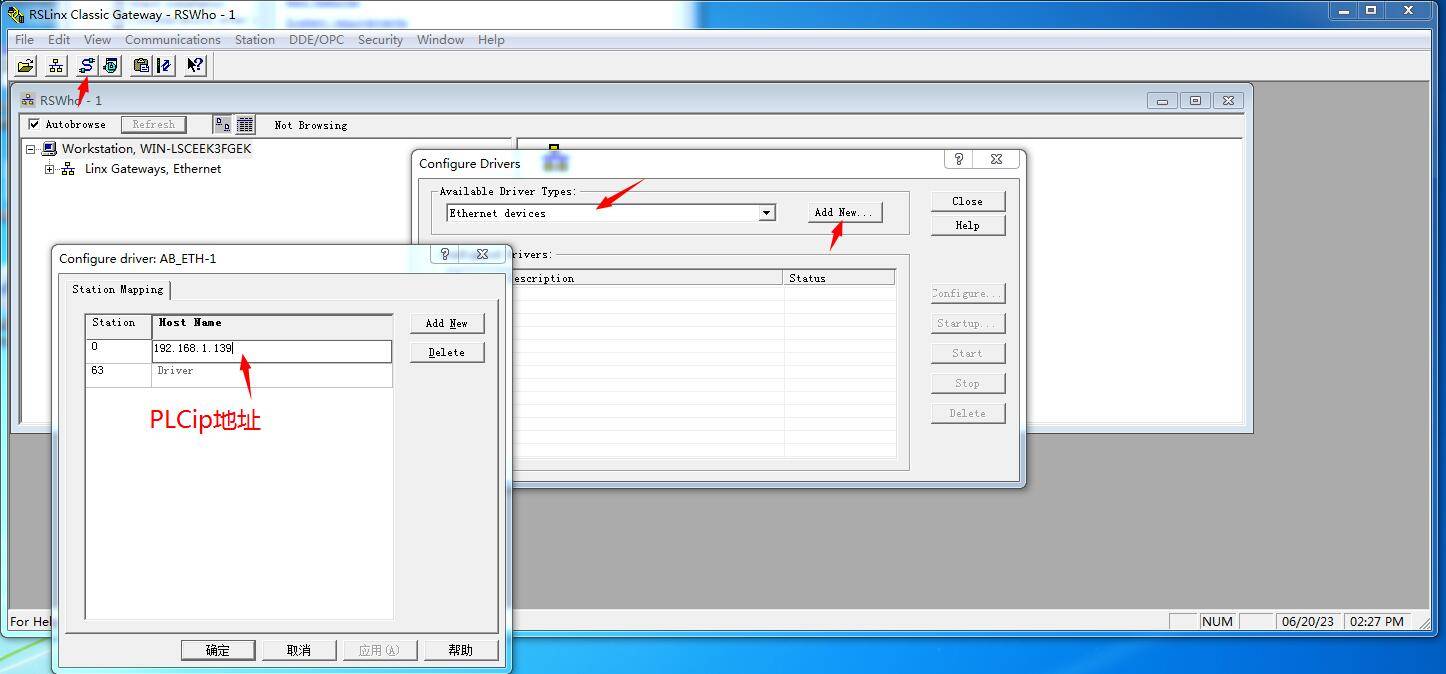Click the Host Name column header

tap(272, 326)
